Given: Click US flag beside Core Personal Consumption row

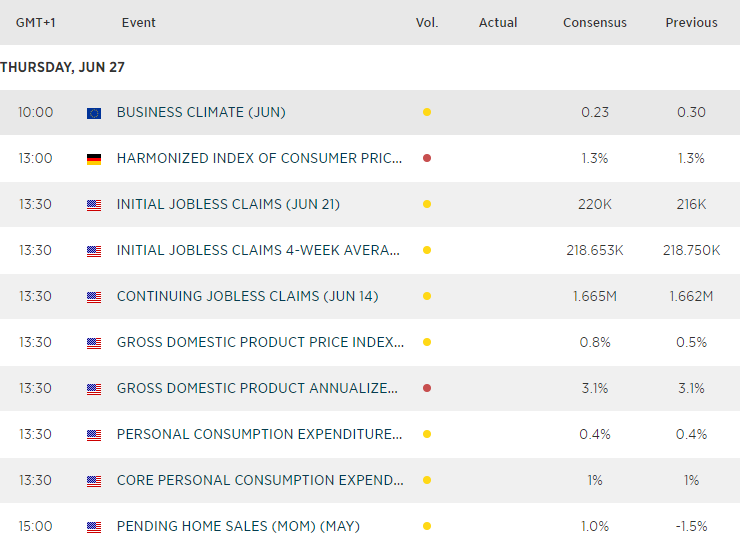Looking at the screenshot, I should [94, 481].
